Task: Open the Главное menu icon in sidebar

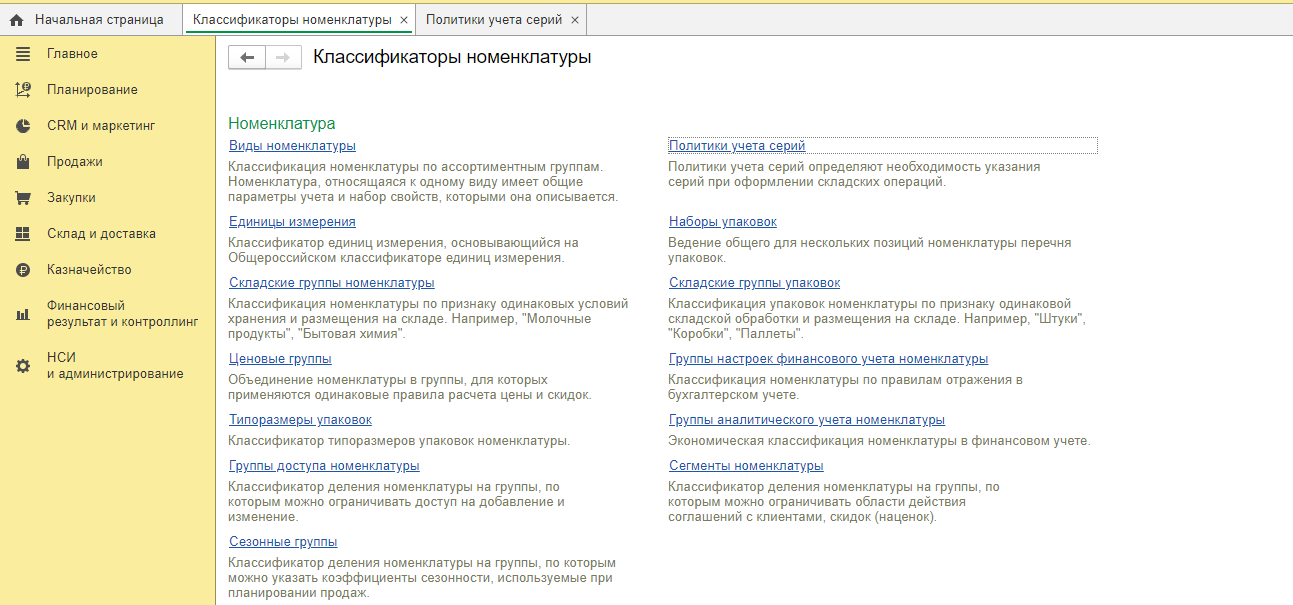Action: coord(23,54)
